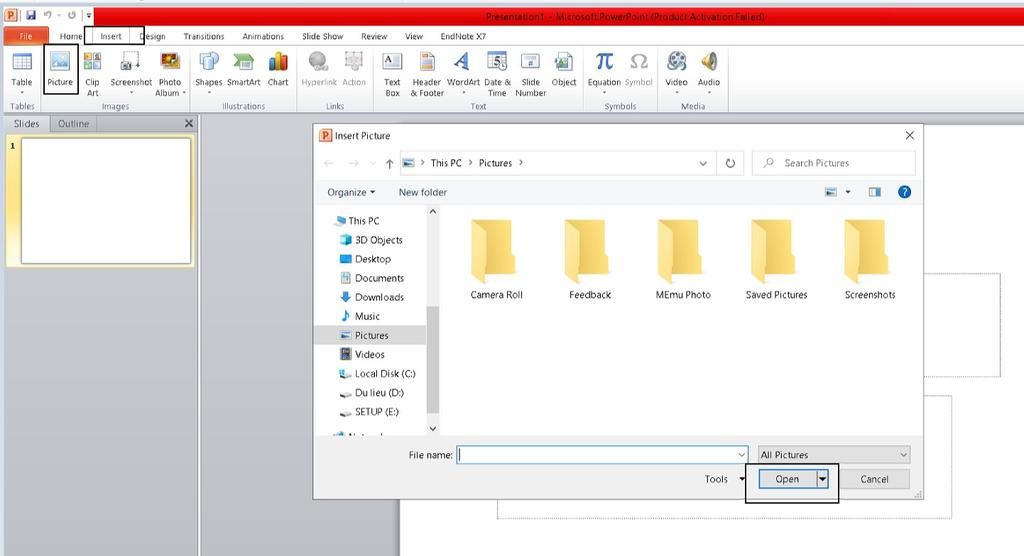
Task: Insert an Object
Action: pyautogui.click(x=564, y=69)
